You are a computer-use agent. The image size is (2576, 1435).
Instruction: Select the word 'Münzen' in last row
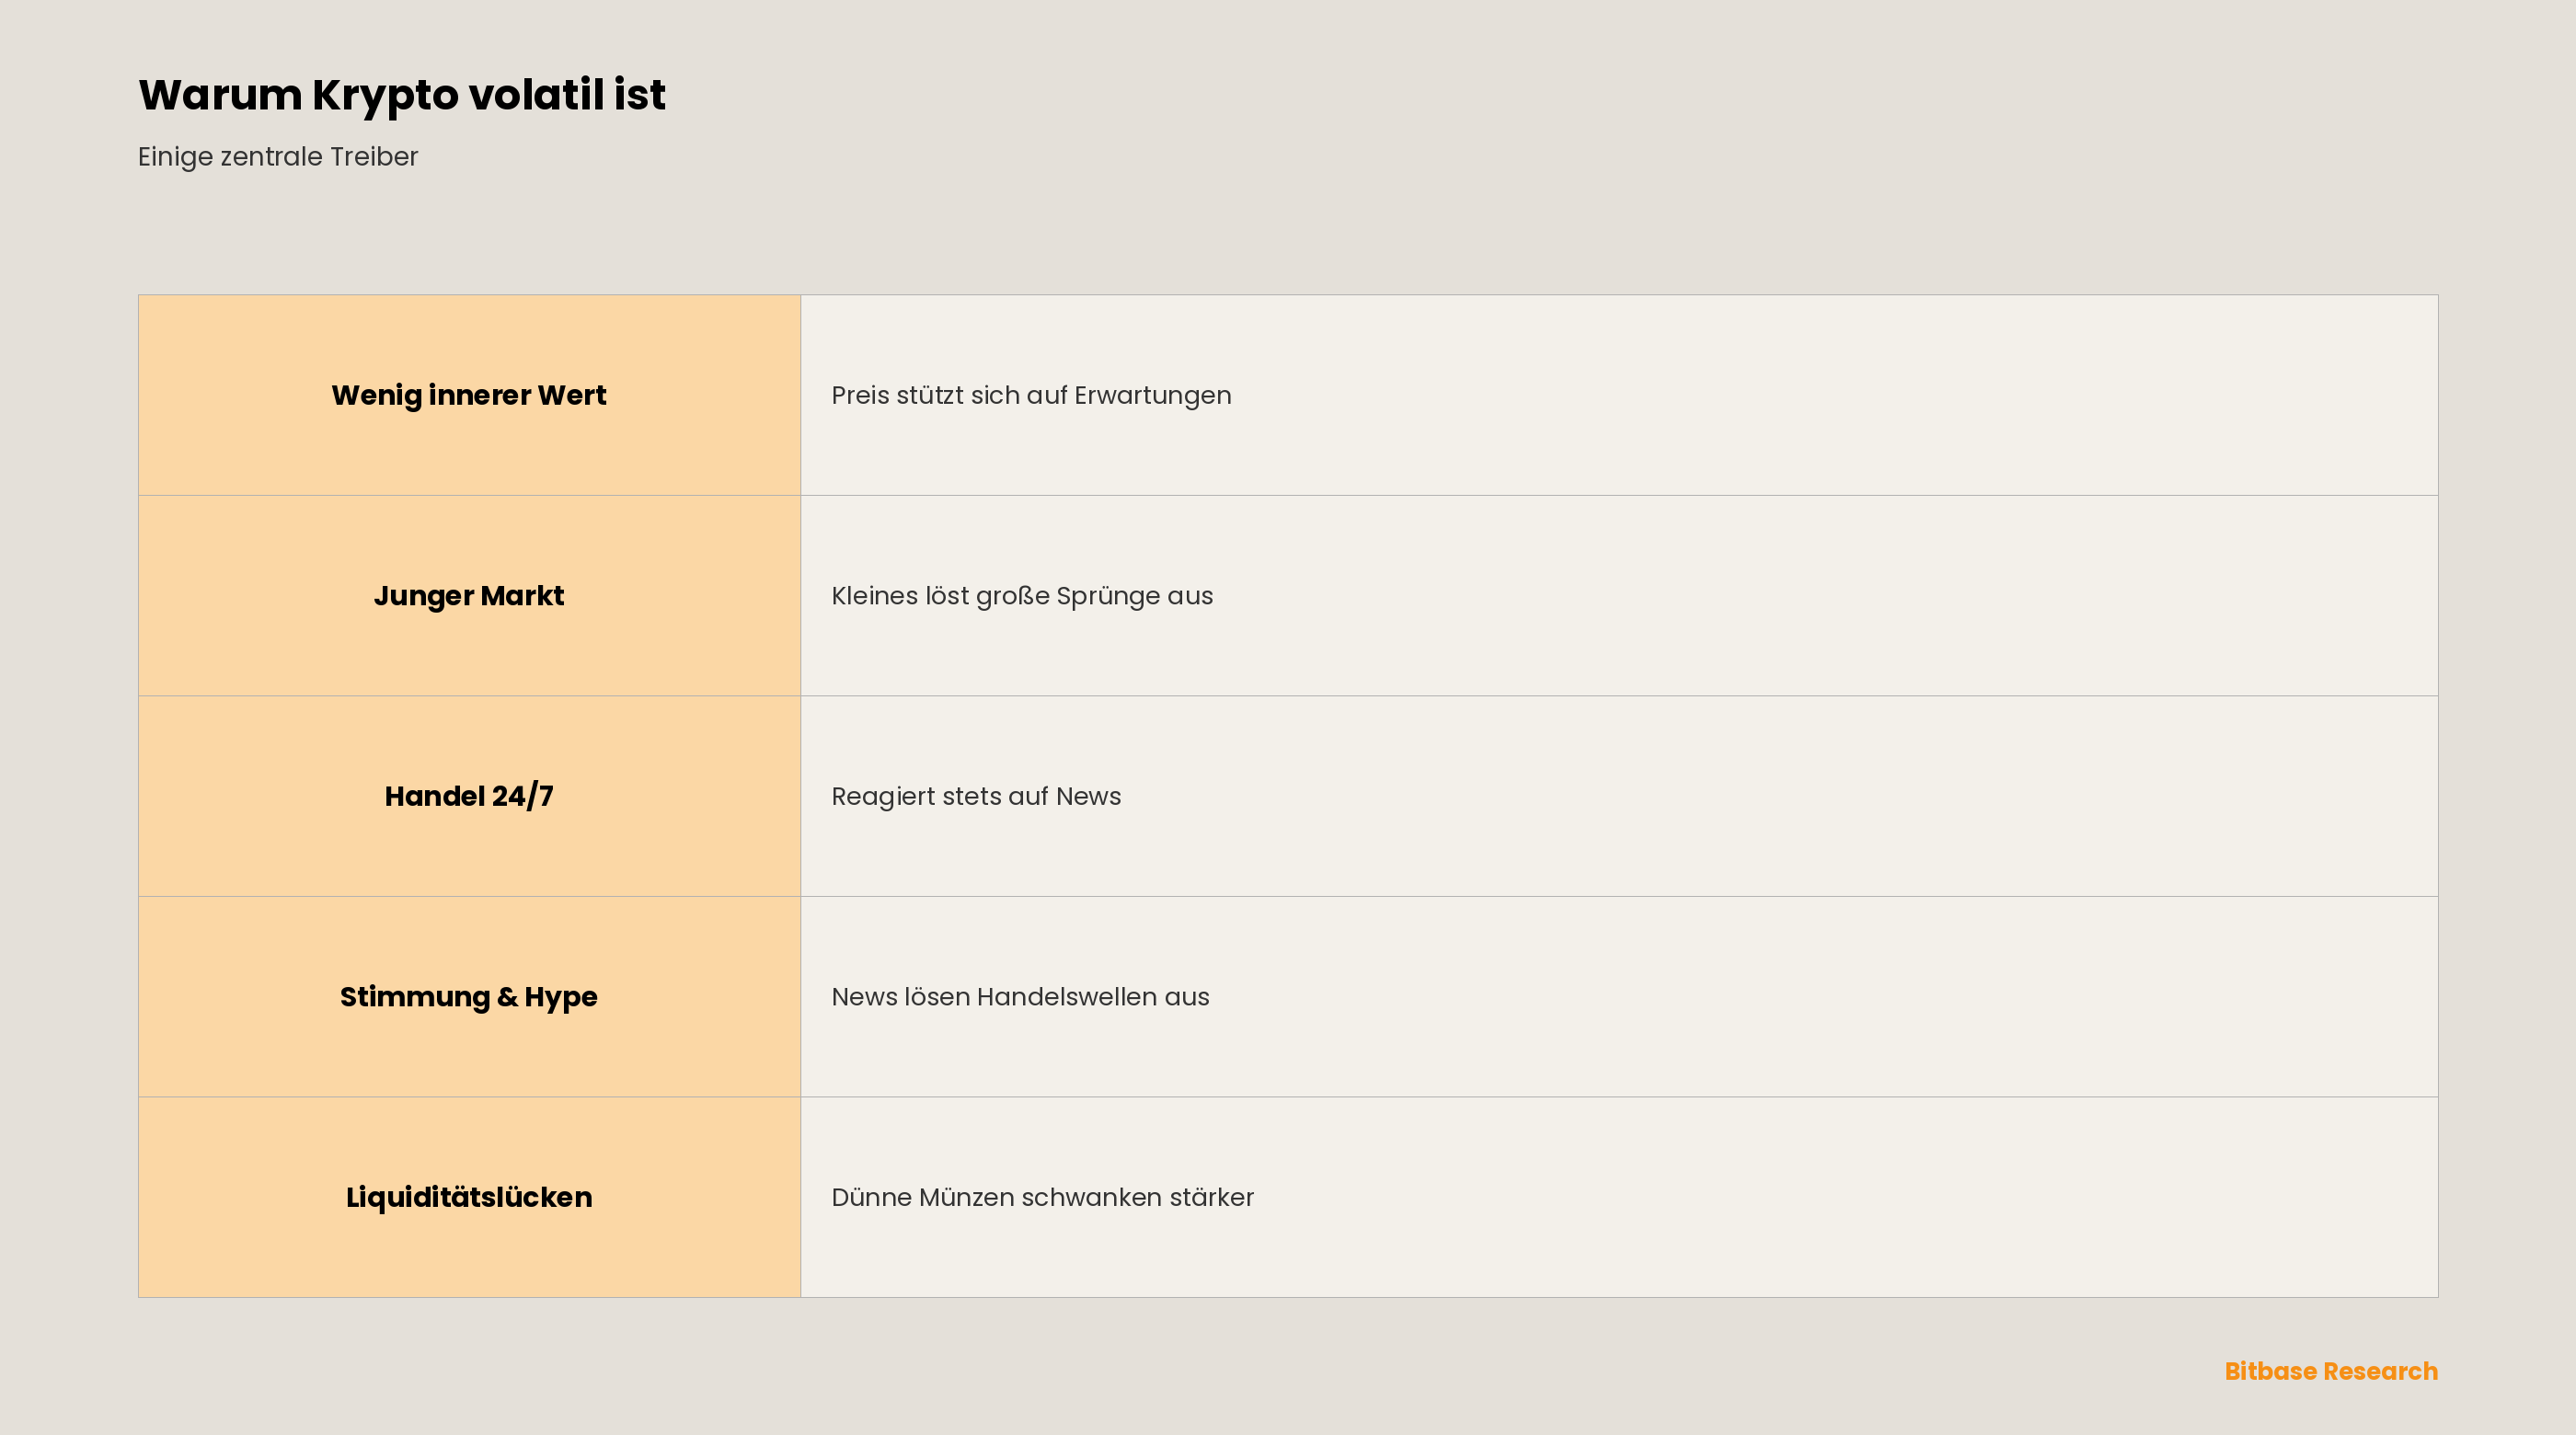tap(966, 1197)
